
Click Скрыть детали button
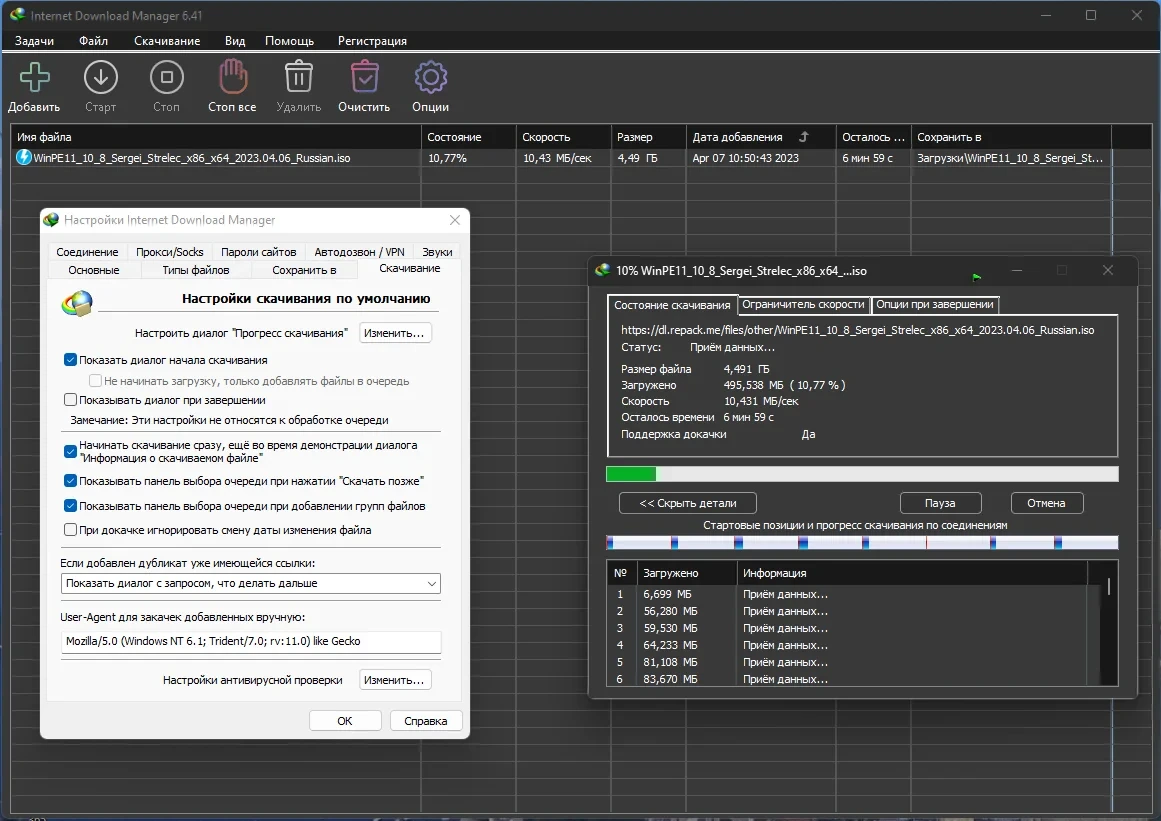coord(688,503)
